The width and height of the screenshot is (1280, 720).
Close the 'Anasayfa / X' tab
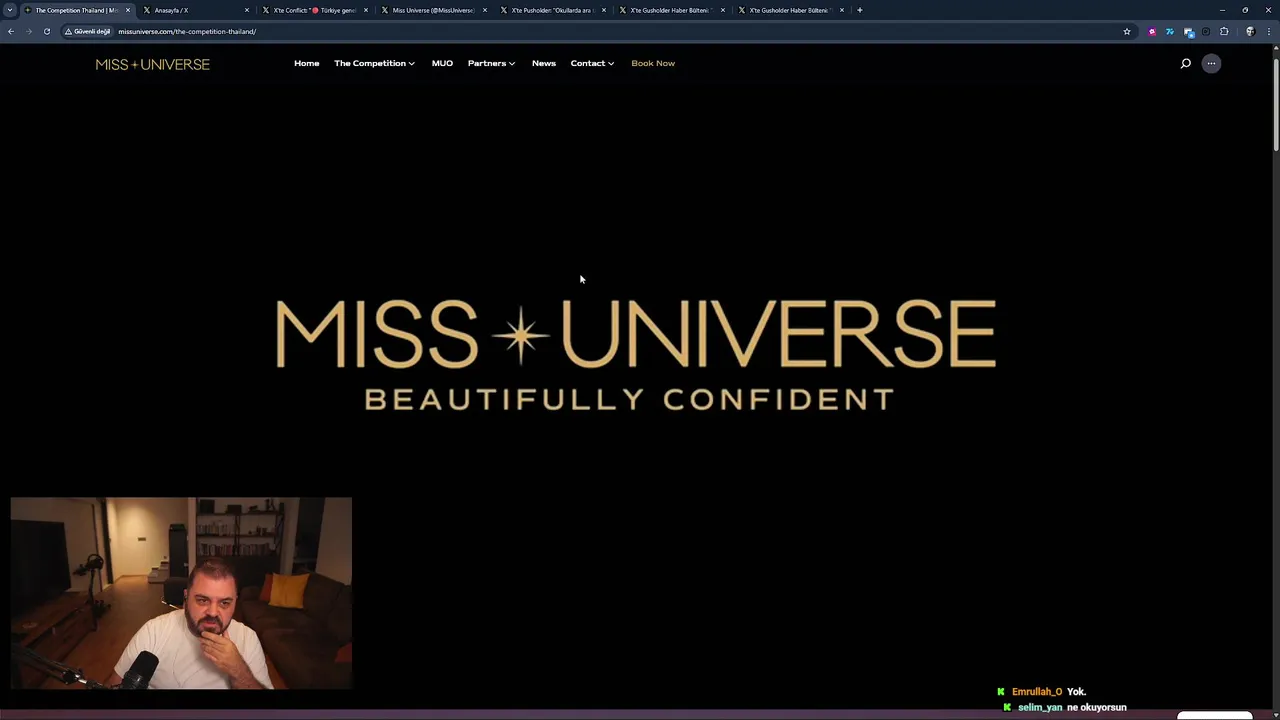point(247,10)
